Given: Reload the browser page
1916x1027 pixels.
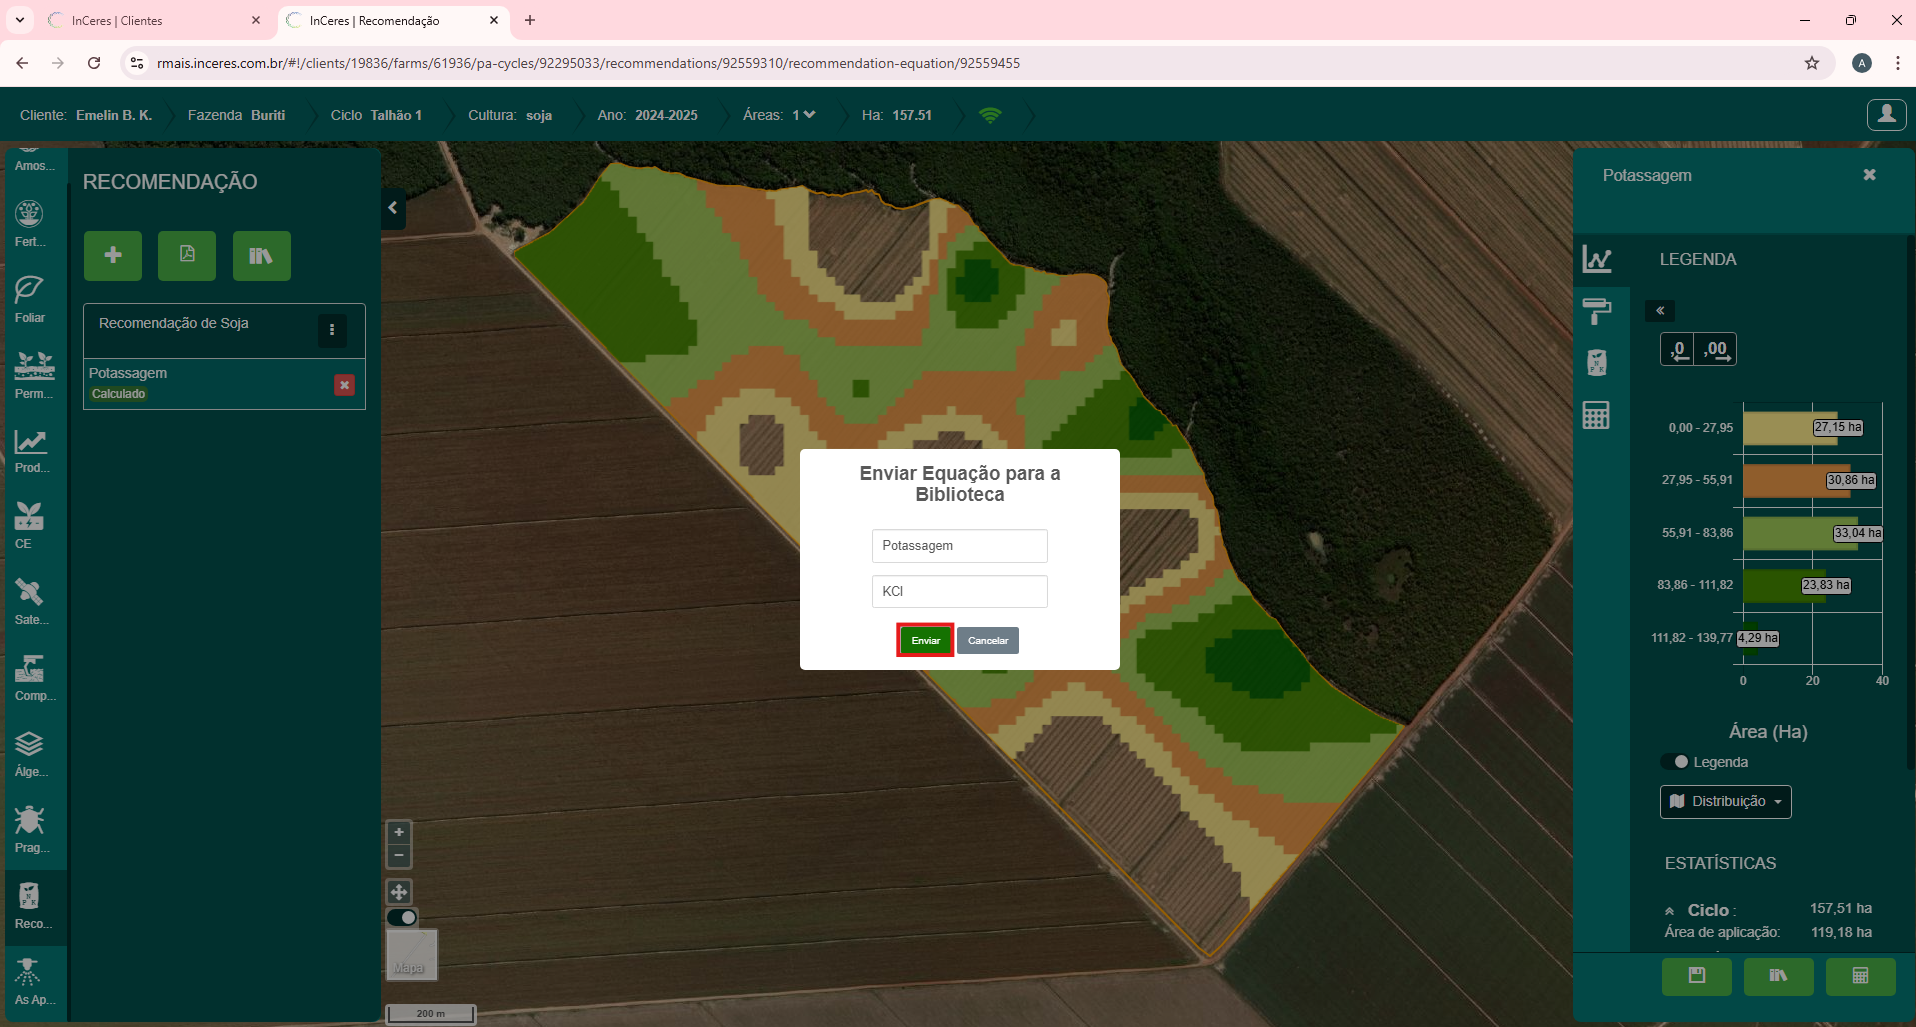Looking at the screenshot, I should pos(94,63).
